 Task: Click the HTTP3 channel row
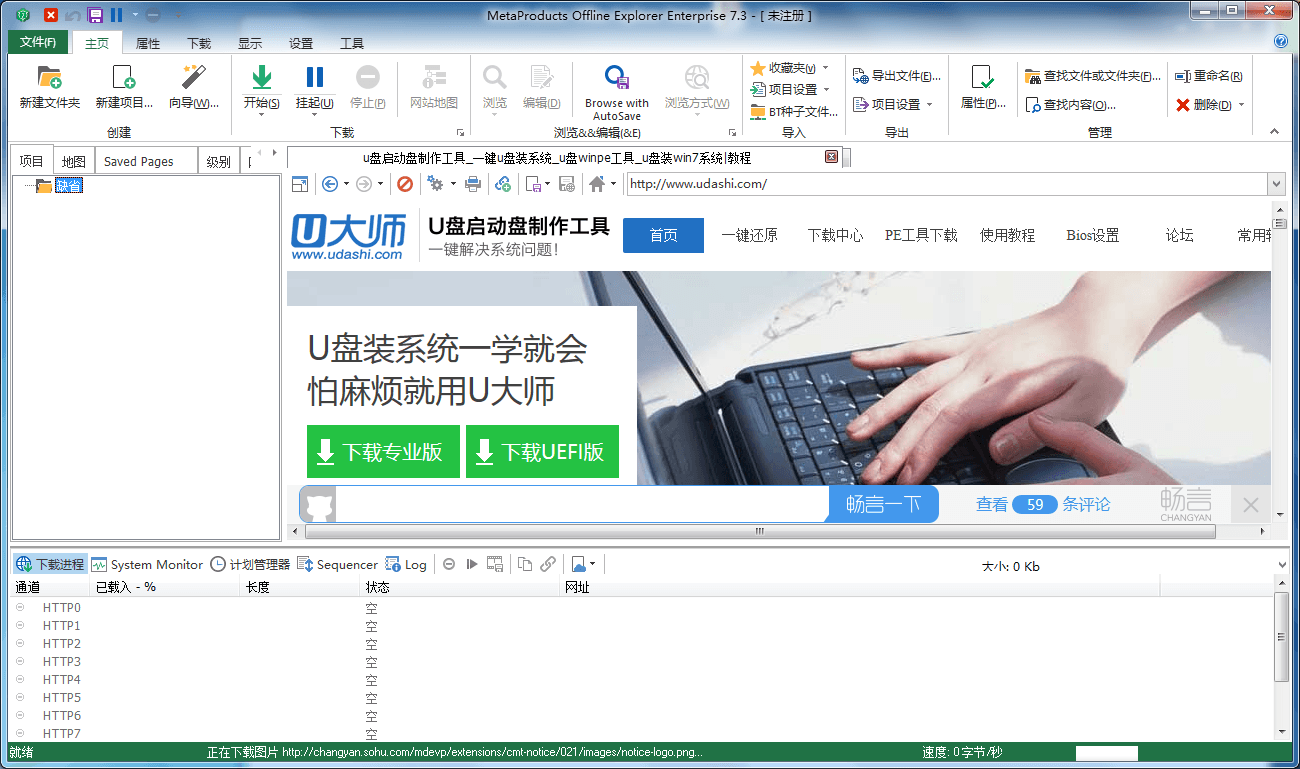640,661
